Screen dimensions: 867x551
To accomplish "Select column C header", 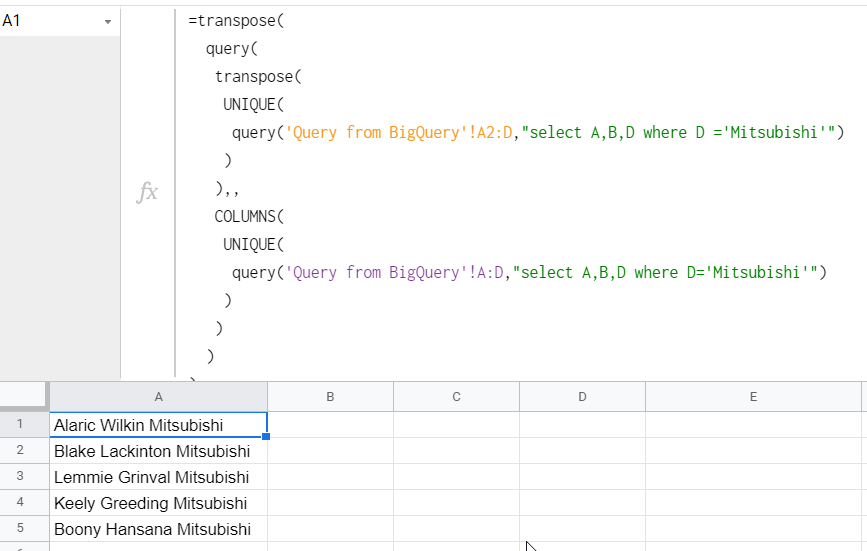I will 456,397.
